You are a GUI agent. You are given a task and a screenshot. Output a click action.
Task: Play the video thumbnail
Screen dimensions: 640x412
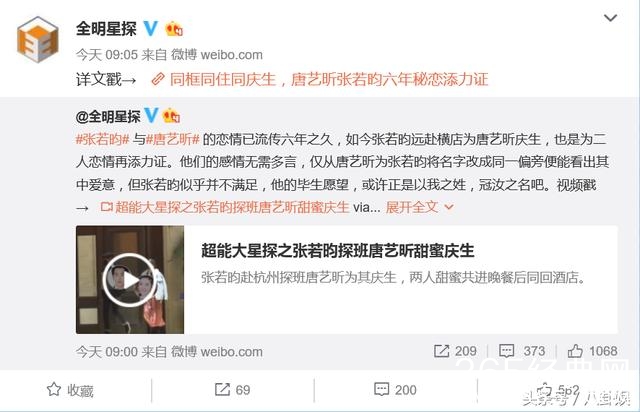click(x=130, y=280)
